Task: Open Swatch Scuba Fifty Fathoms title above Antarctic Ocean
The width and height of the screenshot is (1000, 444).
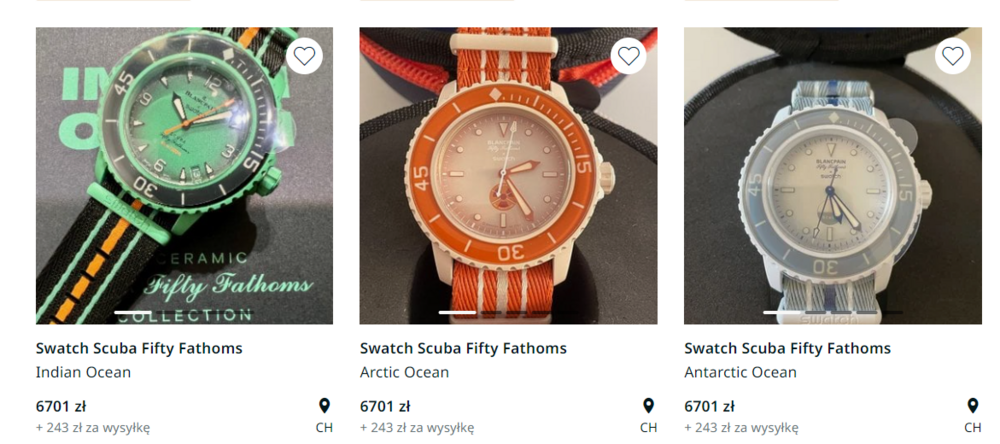Action: (787, 348)
